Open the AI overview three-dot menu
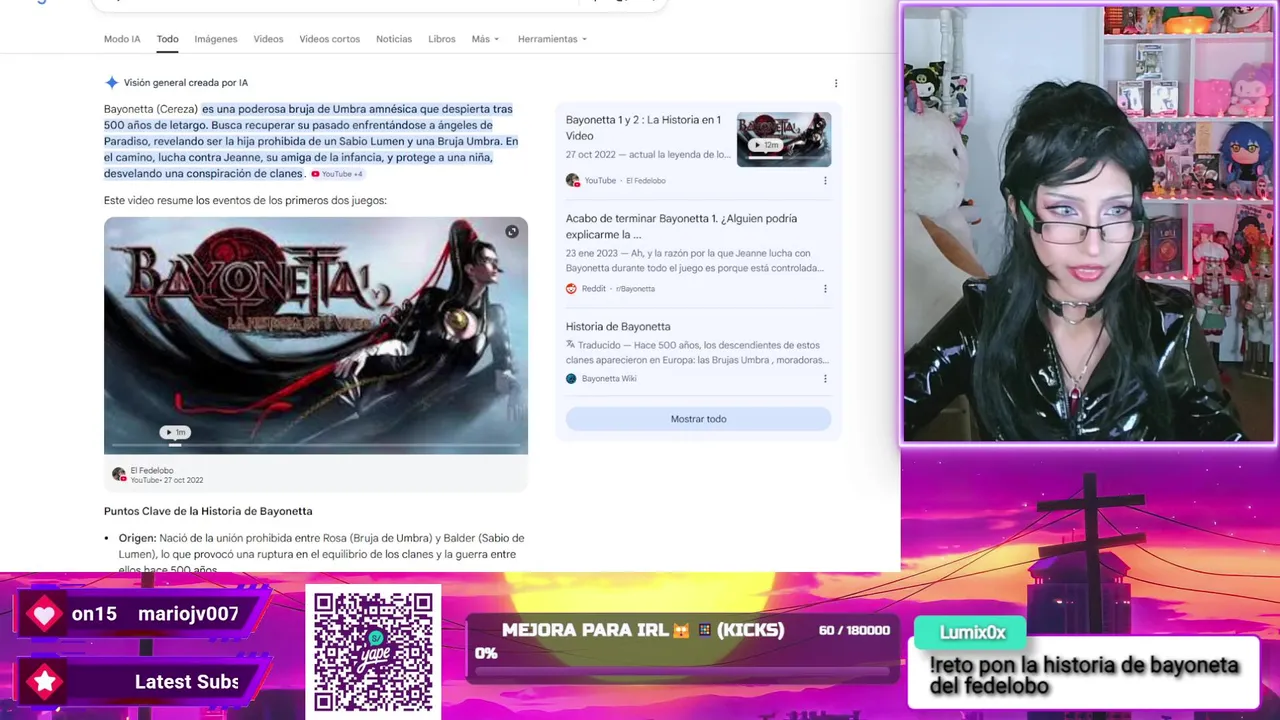 point(836,83)
